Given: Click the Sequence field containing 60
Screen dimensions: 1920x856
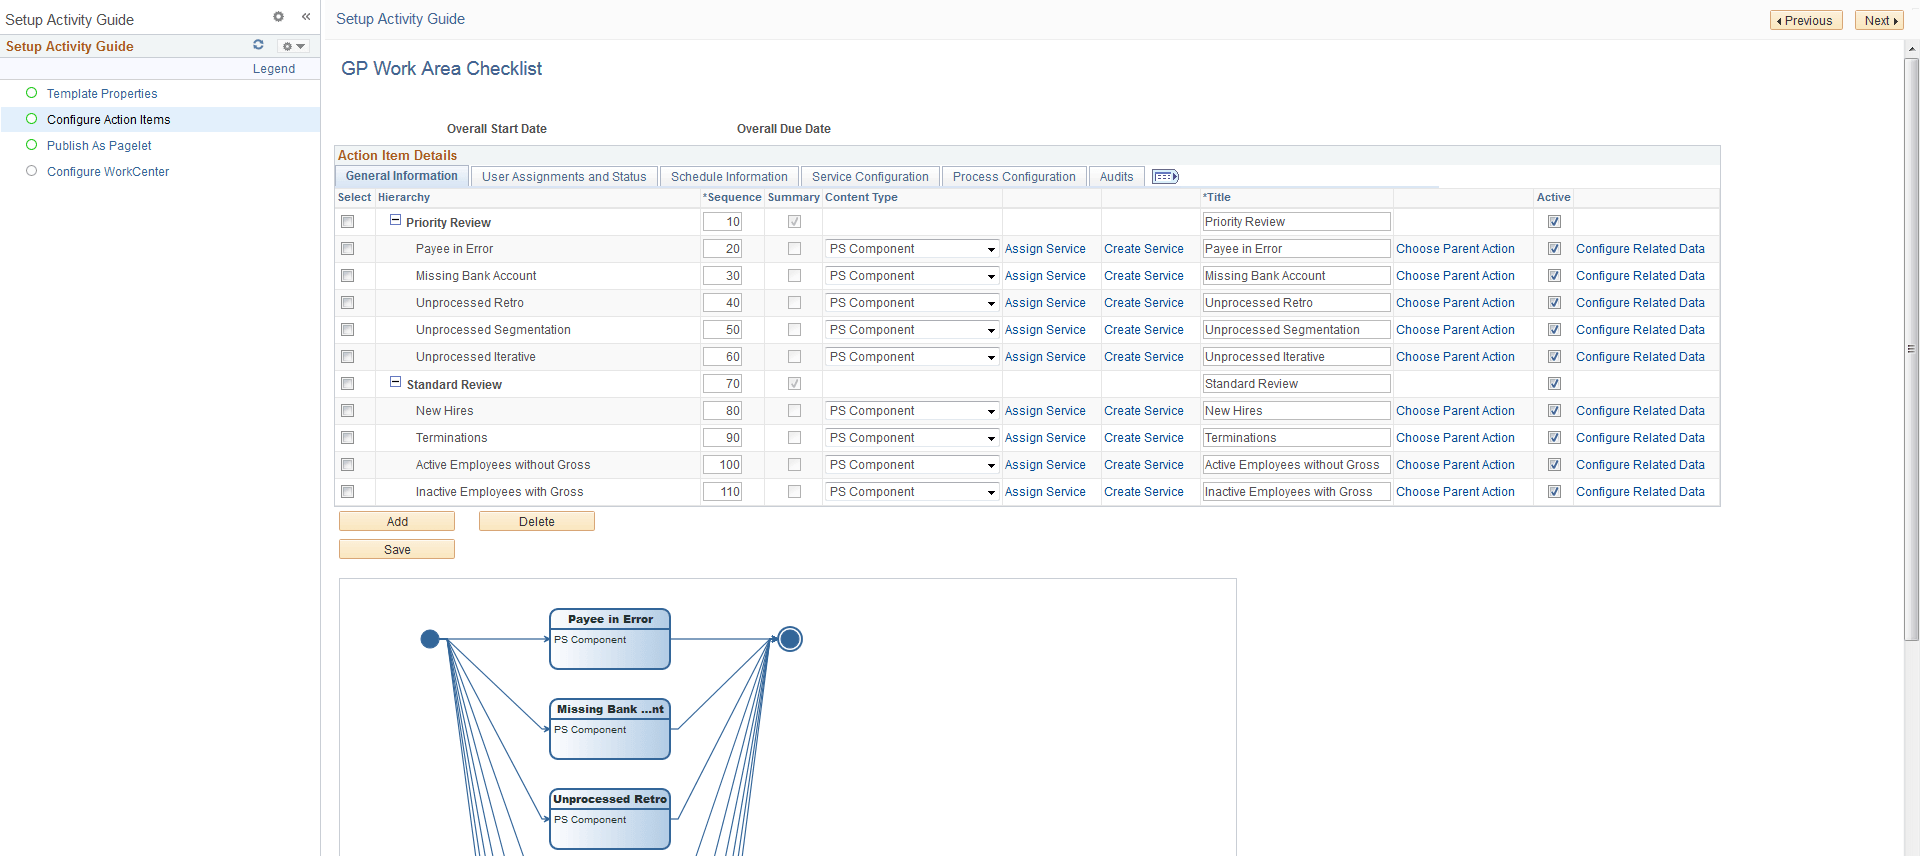Looking at the screenshot, I should 722,357.
